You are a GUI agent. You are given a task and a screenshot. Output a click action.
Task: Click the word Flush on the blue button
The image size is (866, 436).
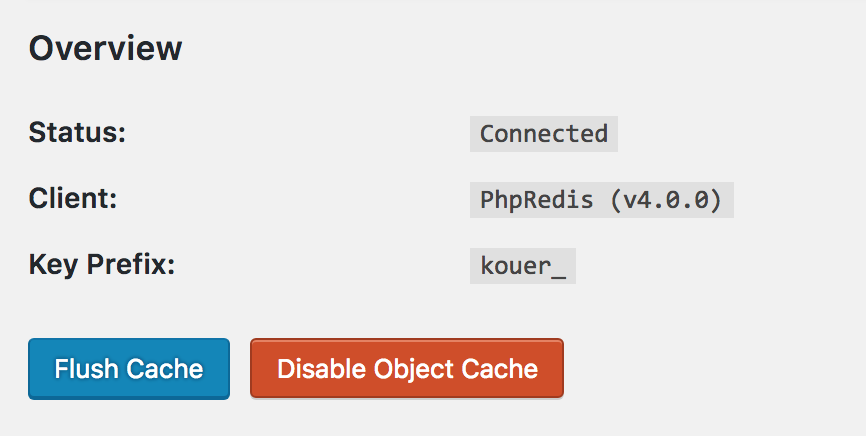coord(84,369)
